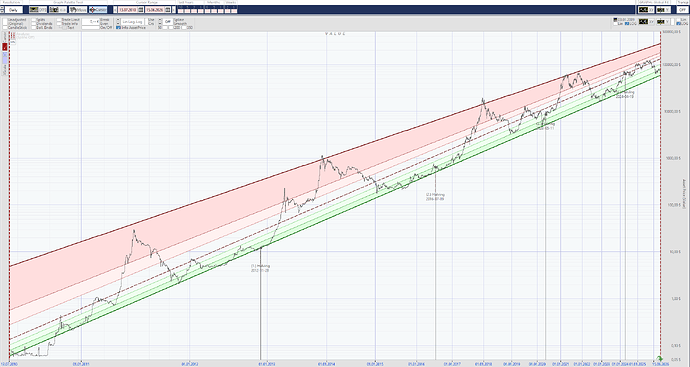
Task: Enable the Boll. Bnds checkbox
Action: point(34,28)
